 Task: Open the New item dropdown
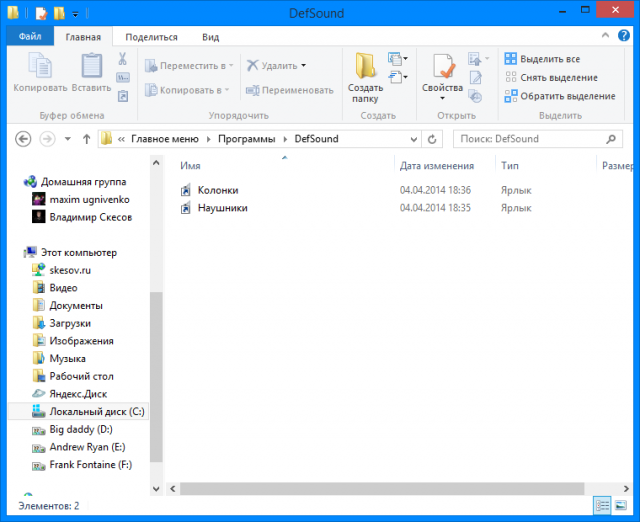click(398, 59)
